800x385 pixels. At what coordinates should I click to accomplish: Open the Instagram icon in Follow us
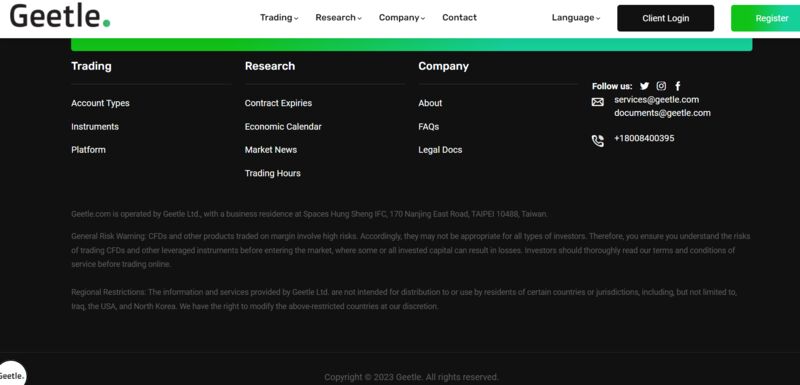click(x=661, y=86)
